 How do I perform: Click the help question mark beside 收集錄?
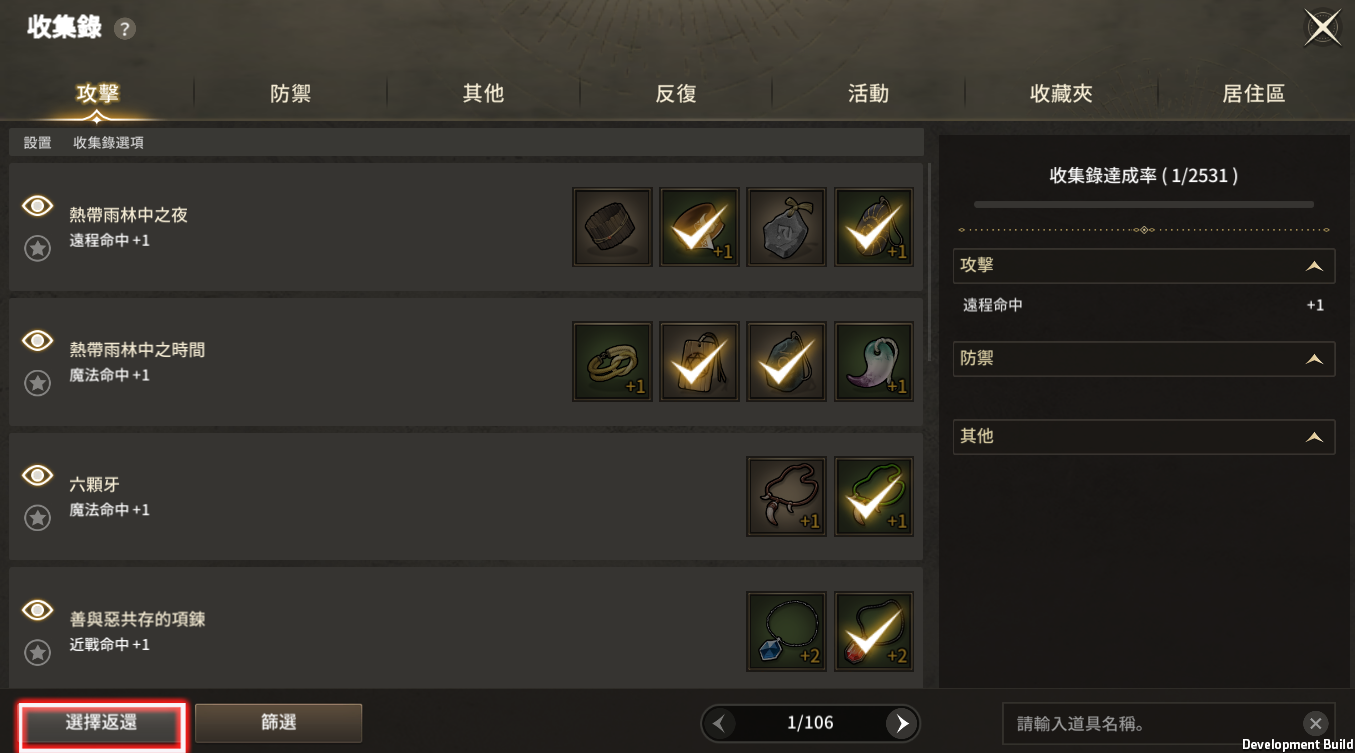(x=124, y=29)
